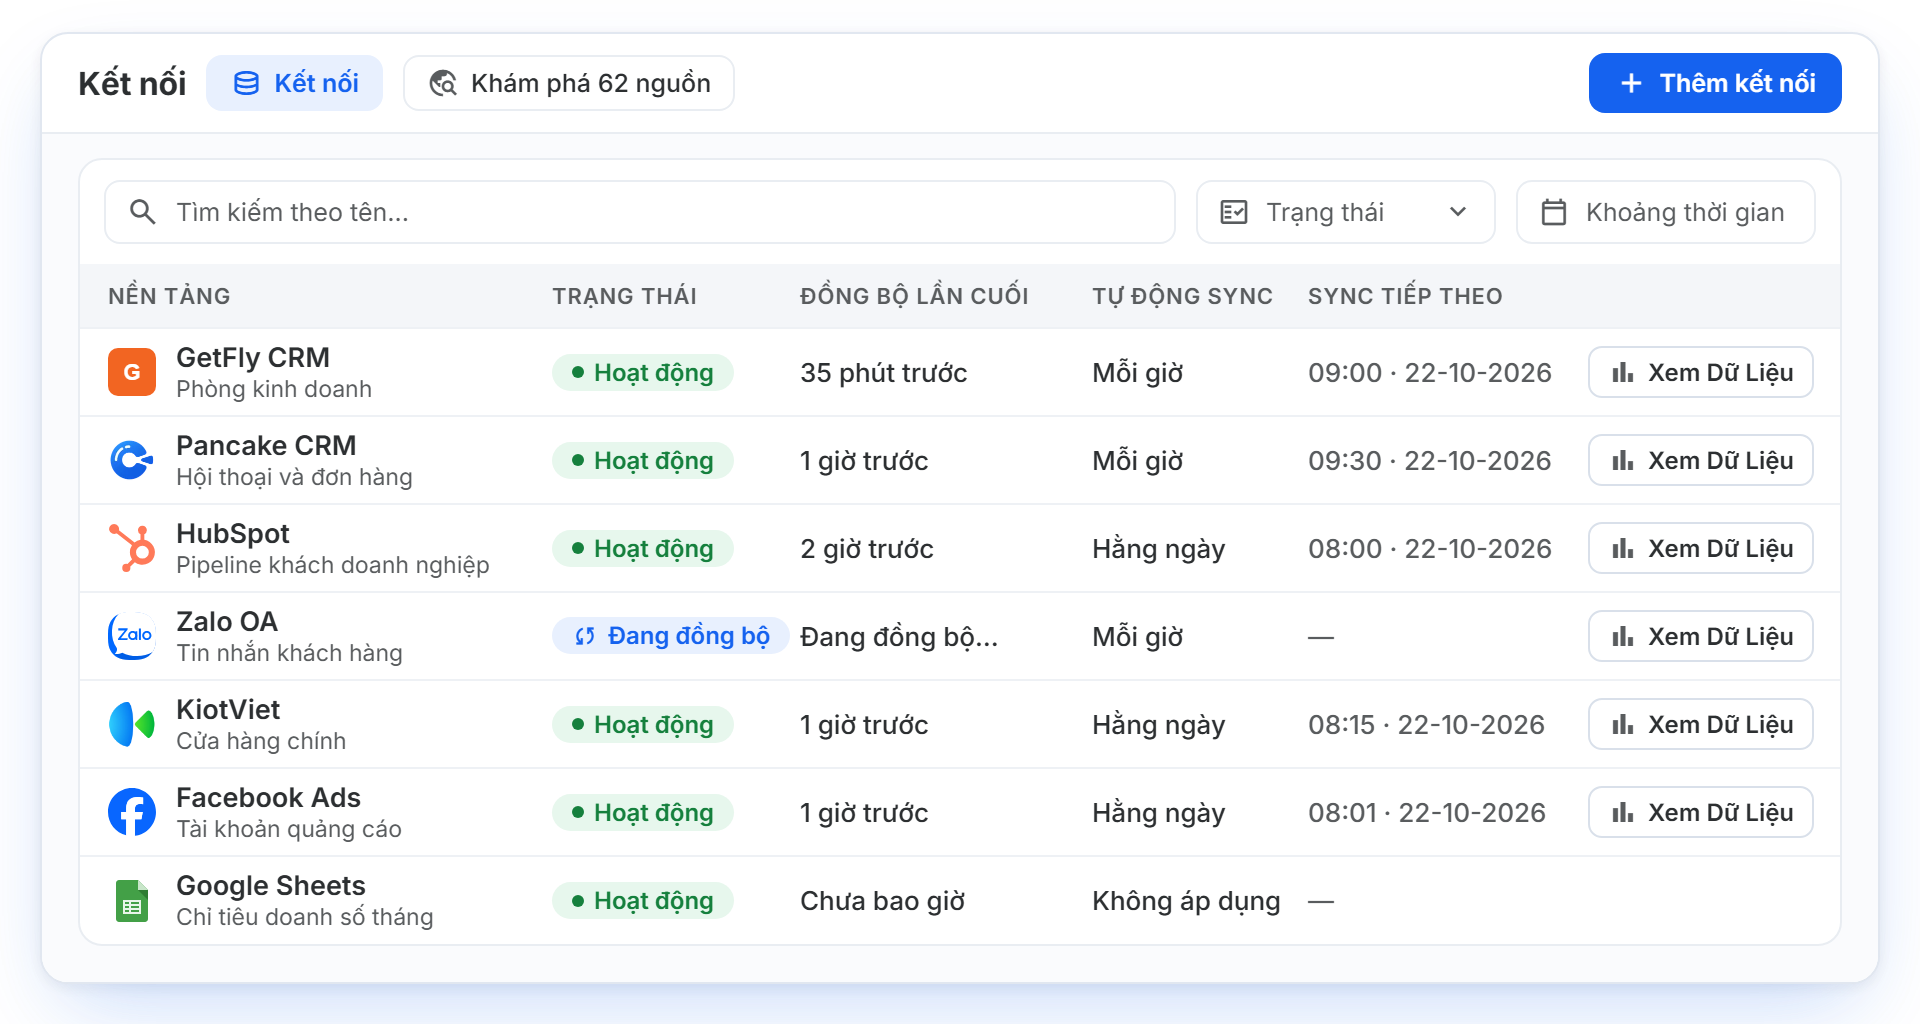Open the Khám phá 62 nguồn tab

[x=569, y=83]
